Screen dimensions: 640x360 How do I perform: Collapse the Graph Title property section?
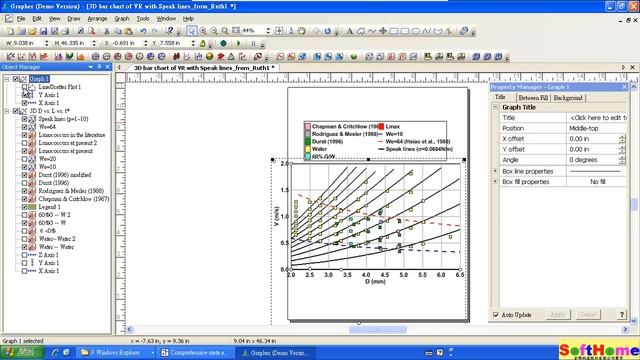tap(495, 107)
